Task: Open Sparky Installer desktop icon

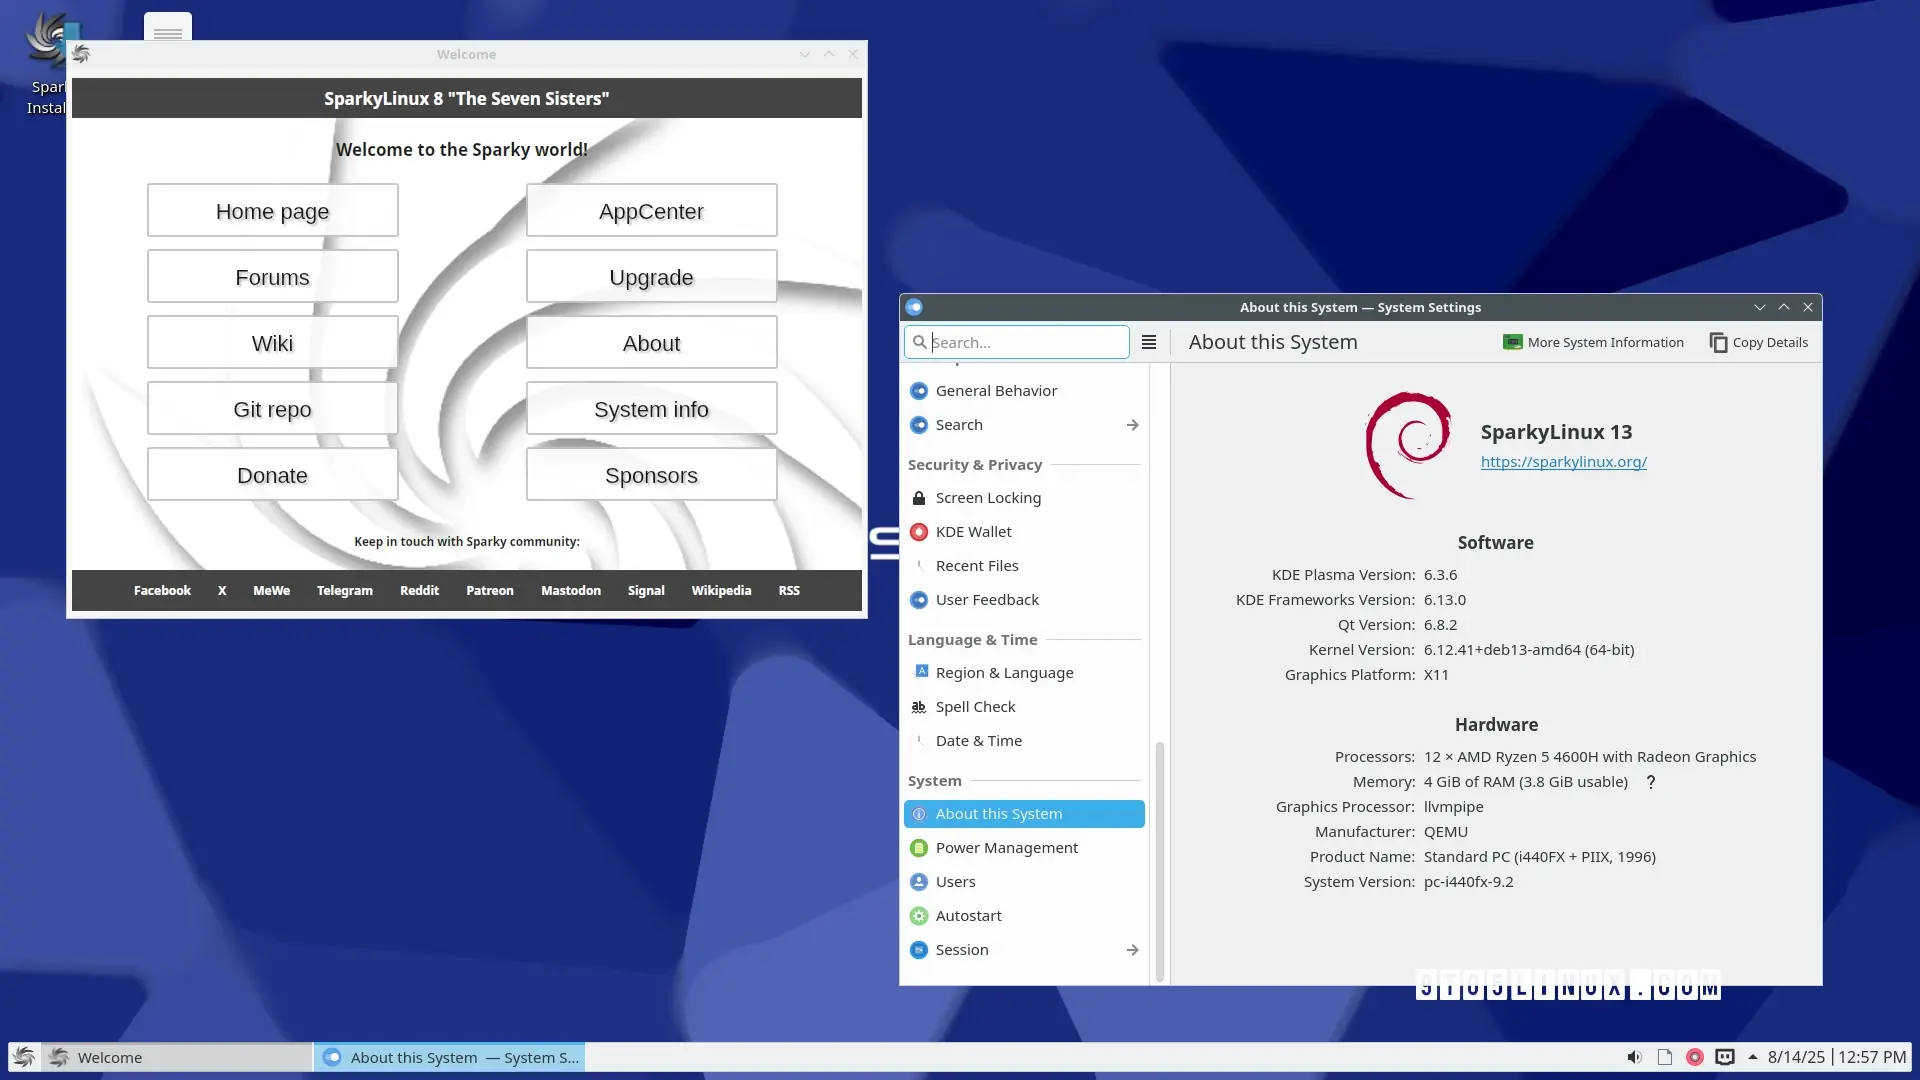Action: pos(46,62)
